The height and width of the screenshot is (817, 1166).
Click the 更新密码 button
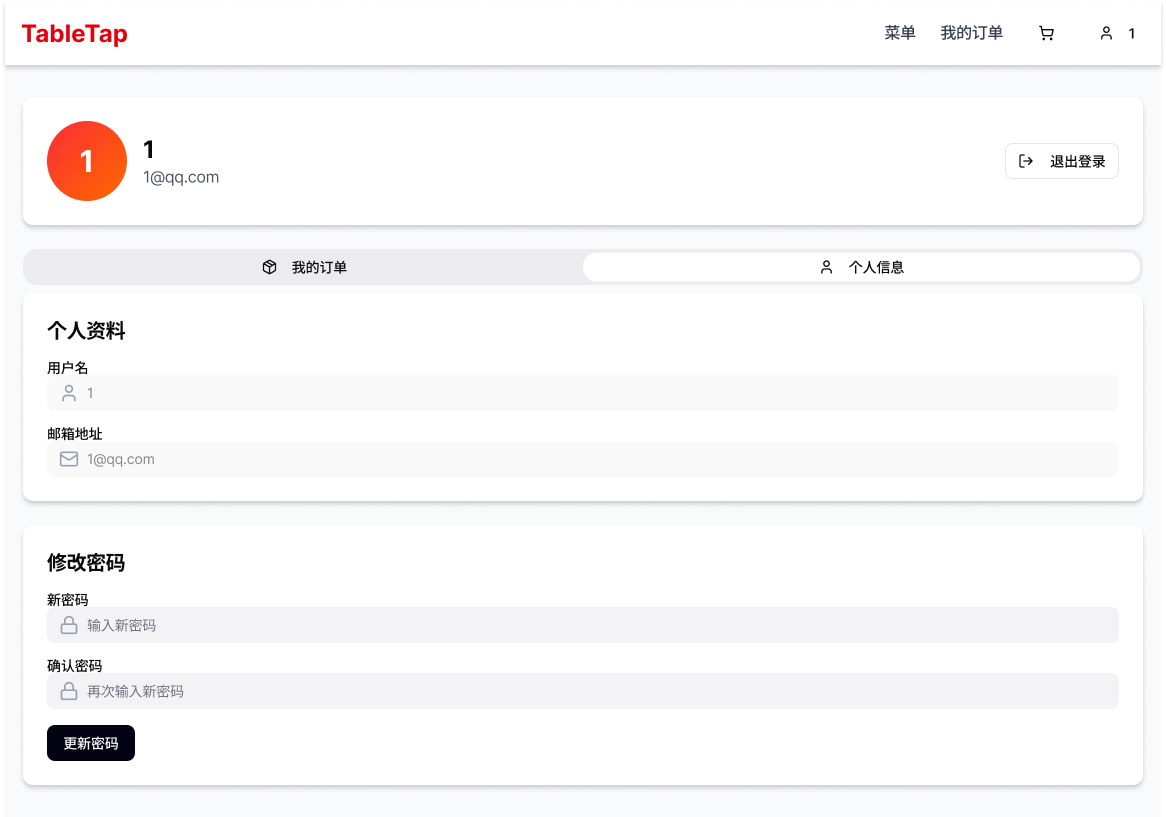[x=91, y=743]
